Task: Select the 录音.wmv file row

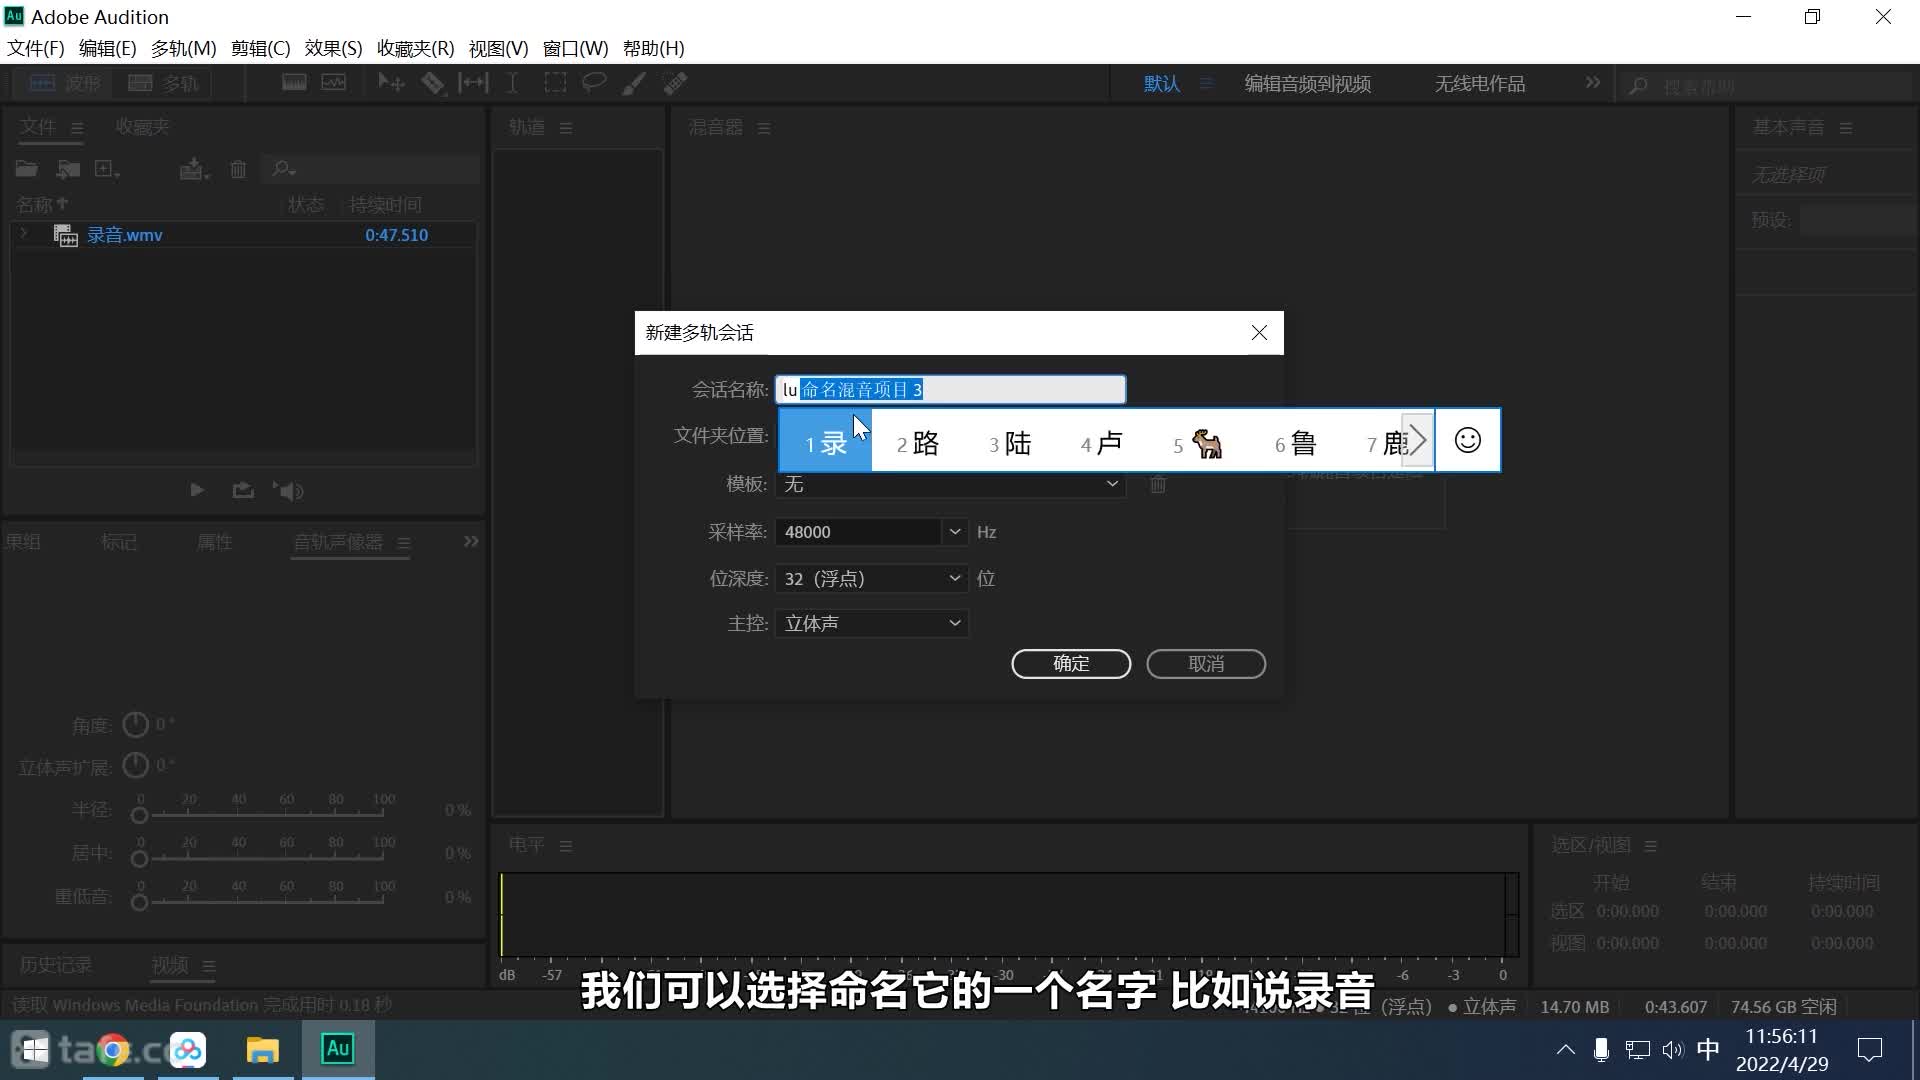Action: tap(244, 235)
